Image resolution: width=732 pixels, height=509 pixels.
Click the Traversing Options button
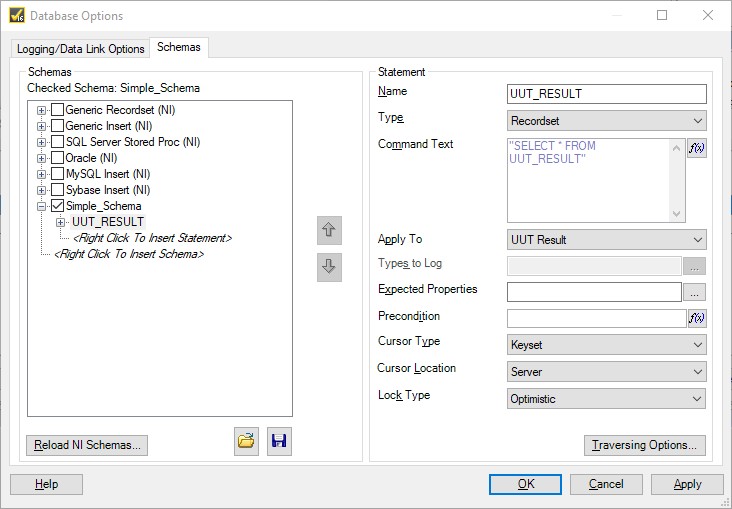point(645,445)
